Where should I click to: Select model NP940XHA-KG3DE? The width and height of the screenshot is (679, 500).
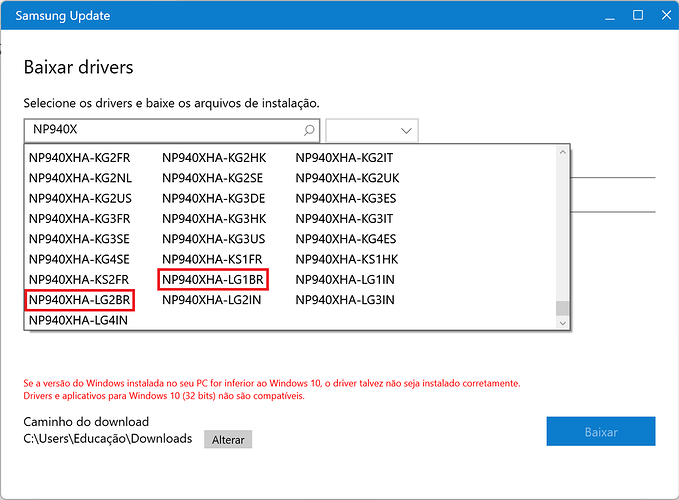pos(213,198)
